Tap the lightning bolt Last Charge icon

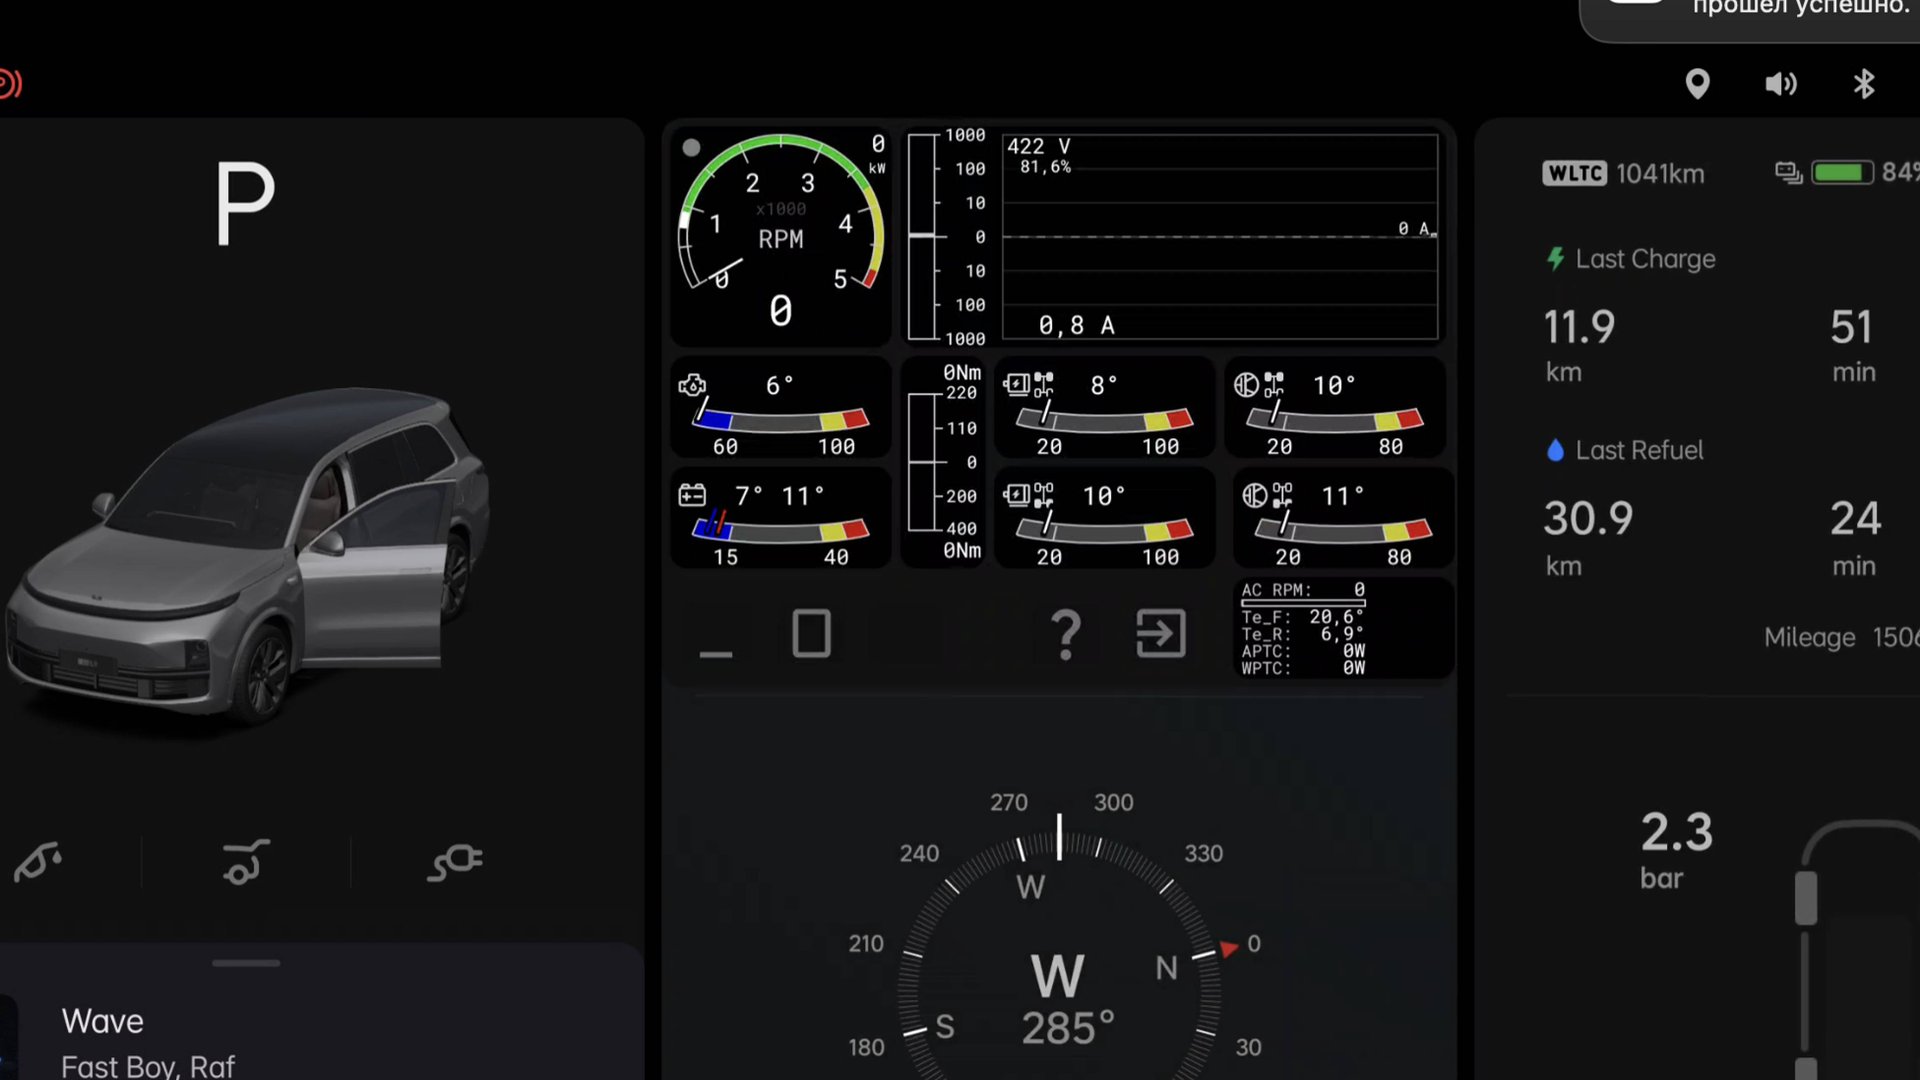click(x=1554, y=258)
